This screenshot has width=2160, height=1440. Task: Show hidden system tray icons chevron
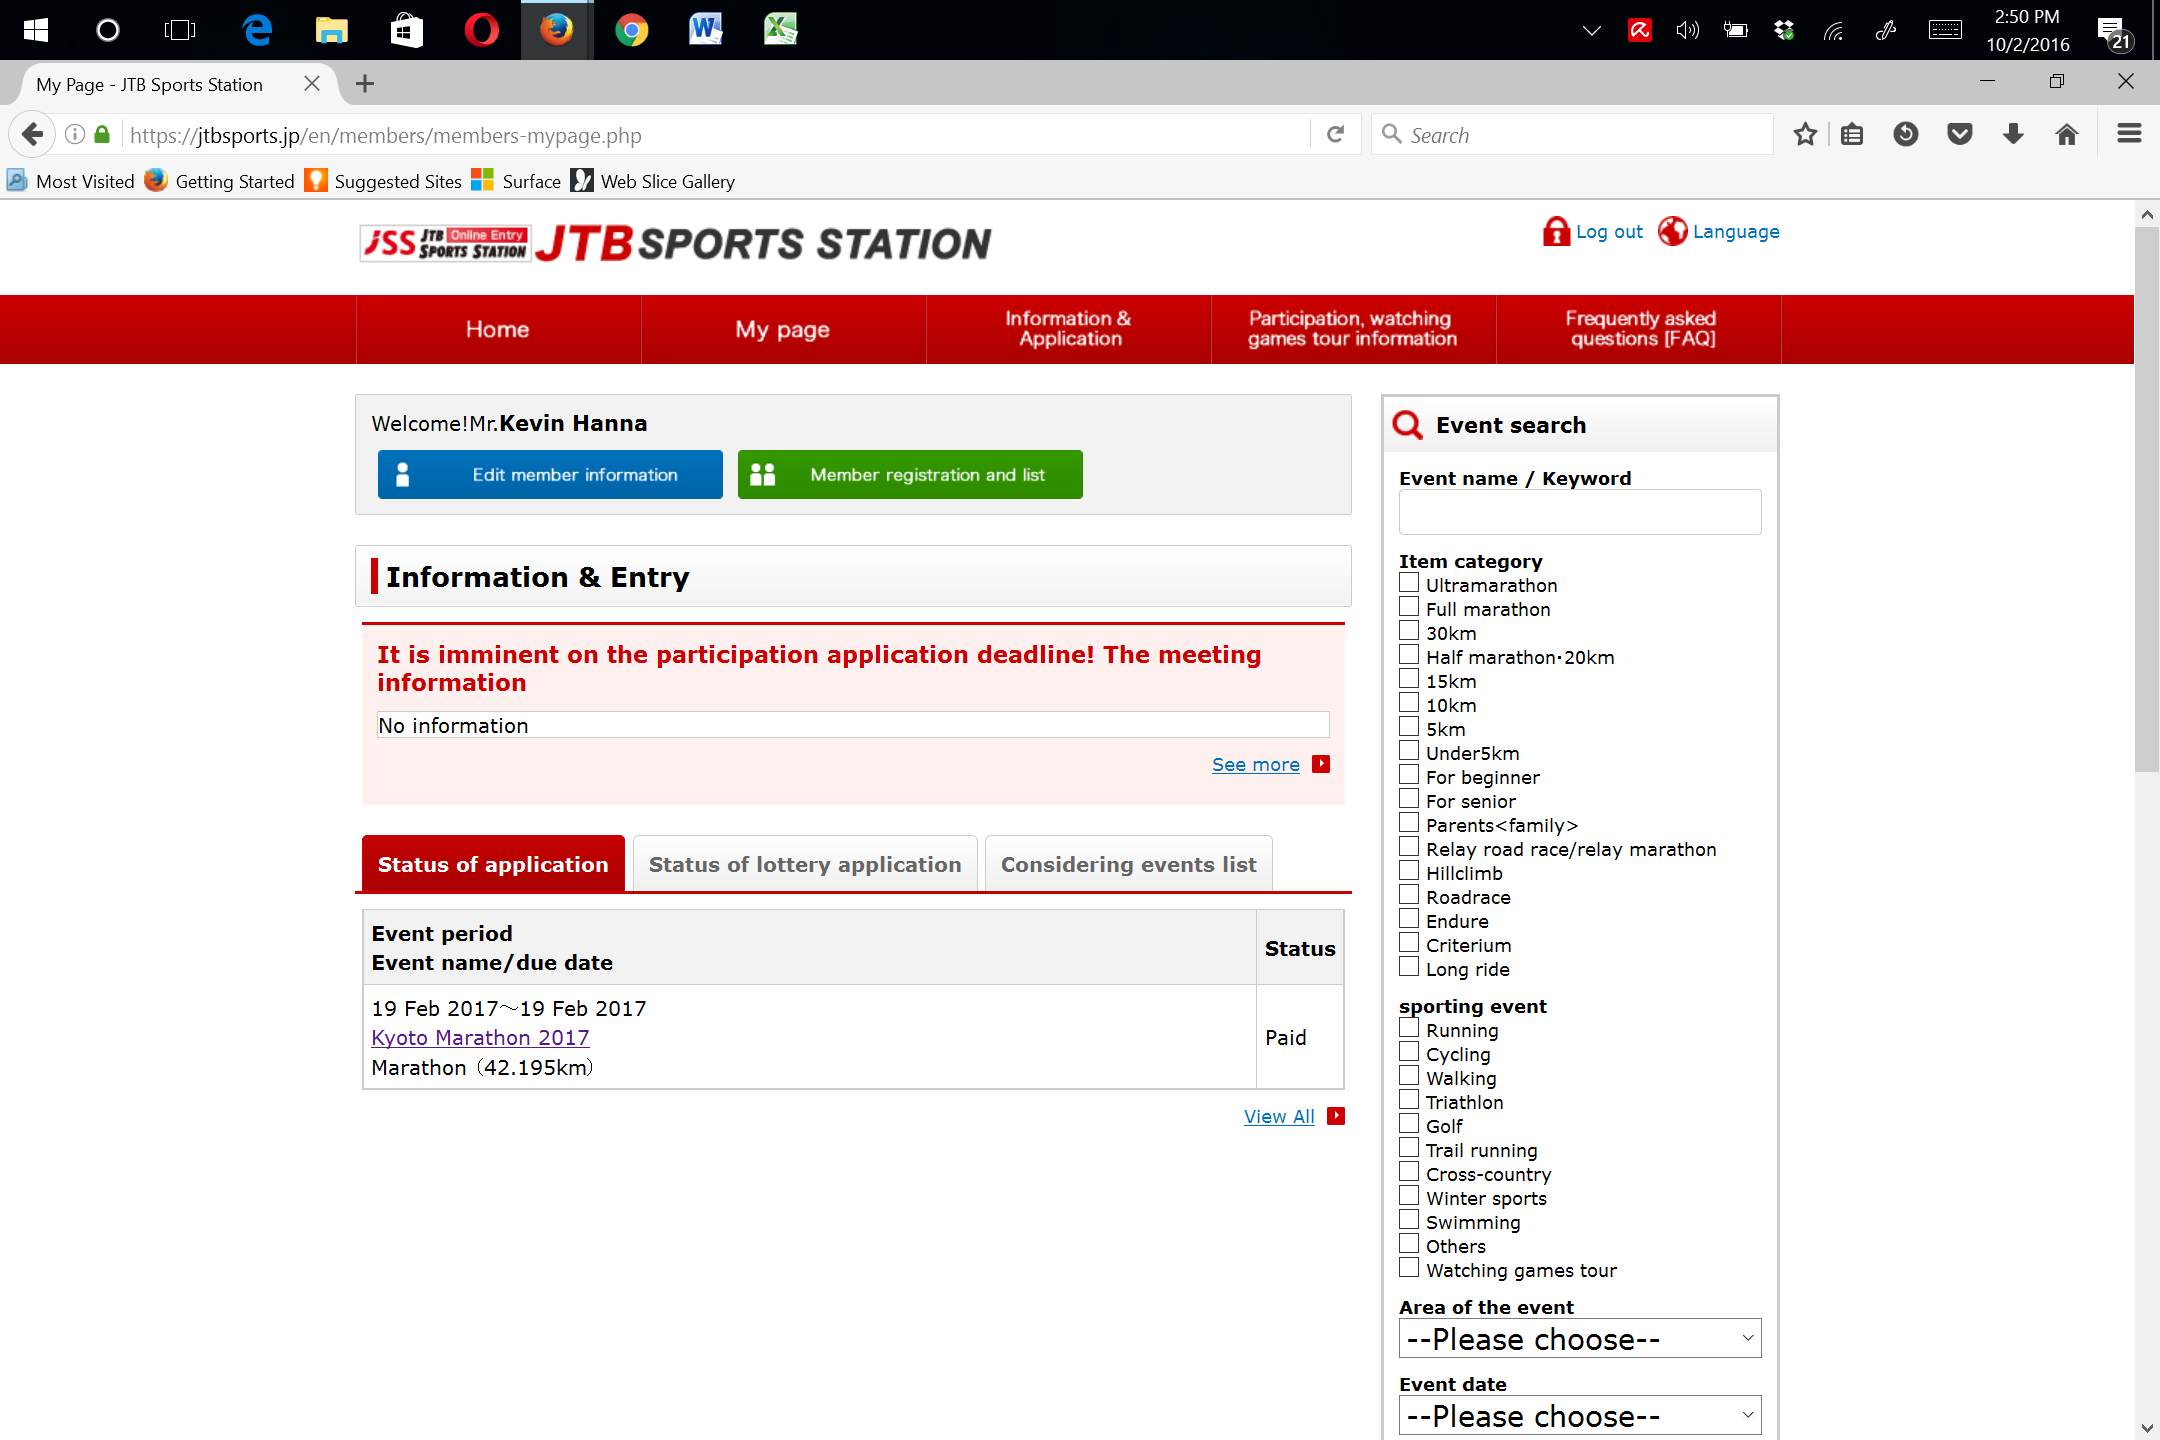(x=1591, y=30)
